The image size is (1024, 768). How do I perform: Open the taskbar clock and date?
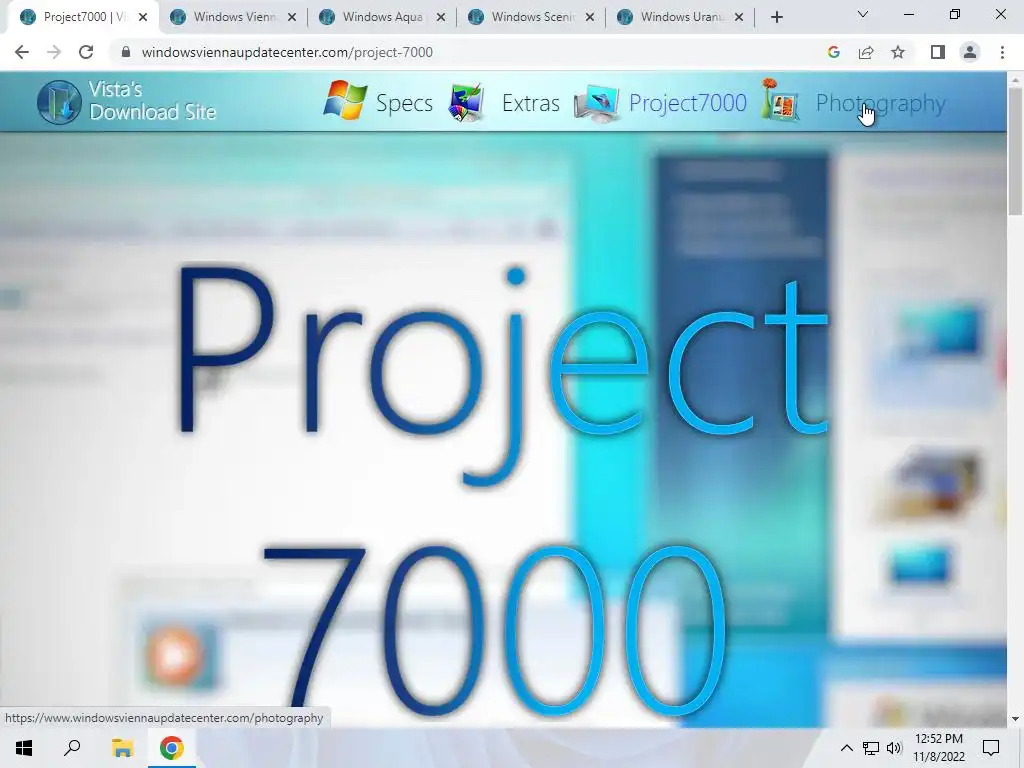[x=938, y=748]
